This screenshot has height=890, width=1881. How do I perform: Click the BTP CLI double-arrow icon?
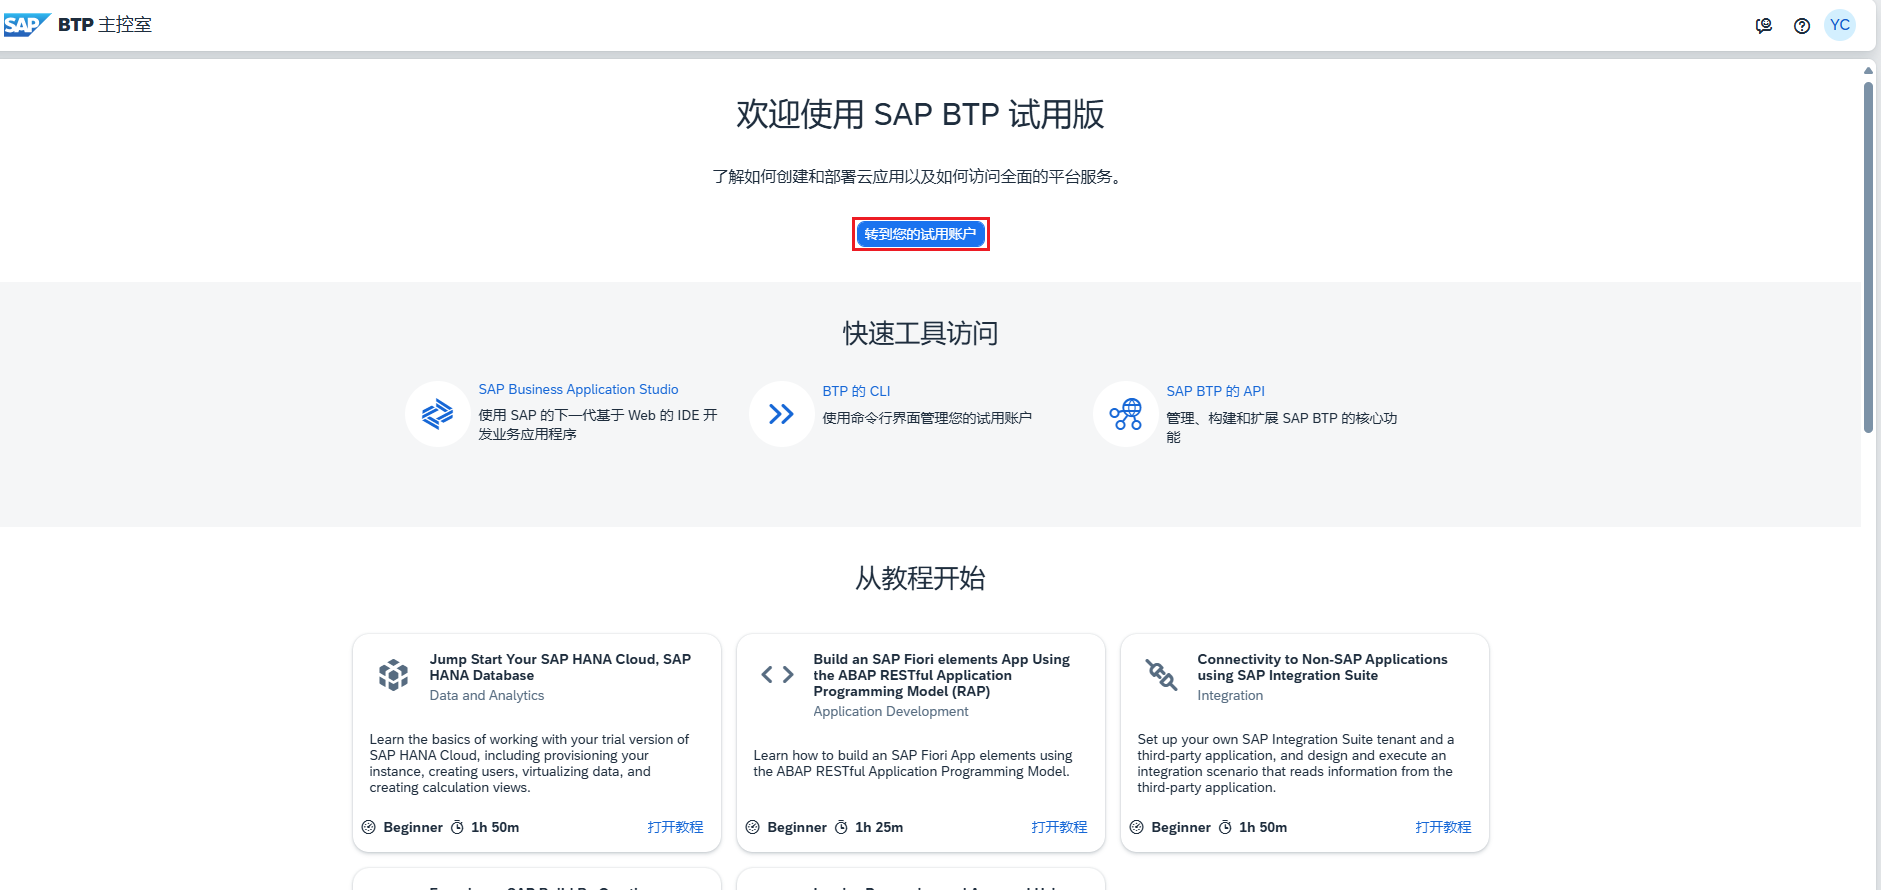781,414
